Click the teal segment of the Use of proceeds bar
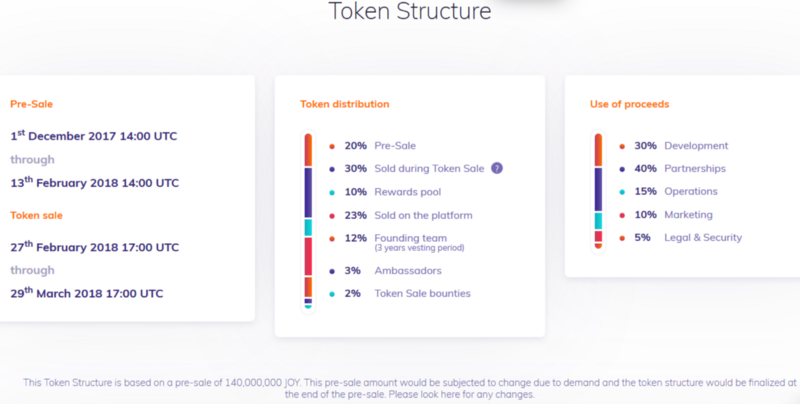Screen dimensions: 800x404 (599, 221)
